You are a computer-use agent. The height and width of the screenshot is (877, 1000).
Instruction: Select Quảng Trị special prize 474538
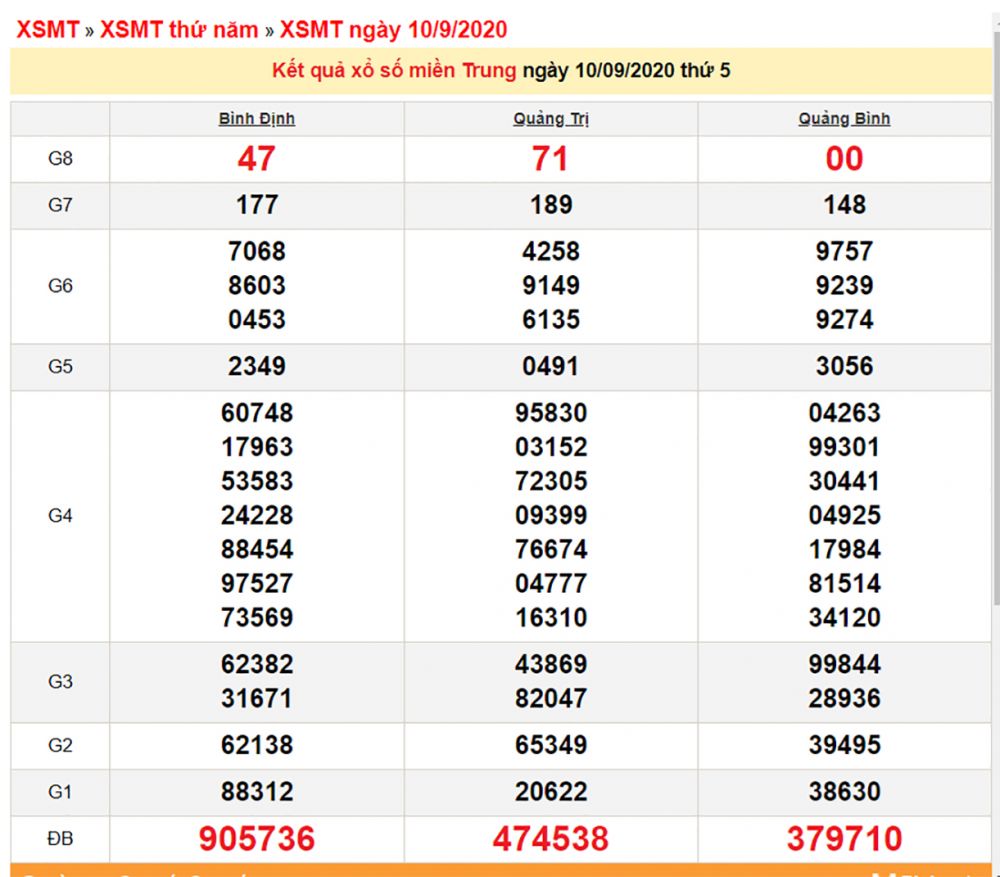[x=551, y=838]
